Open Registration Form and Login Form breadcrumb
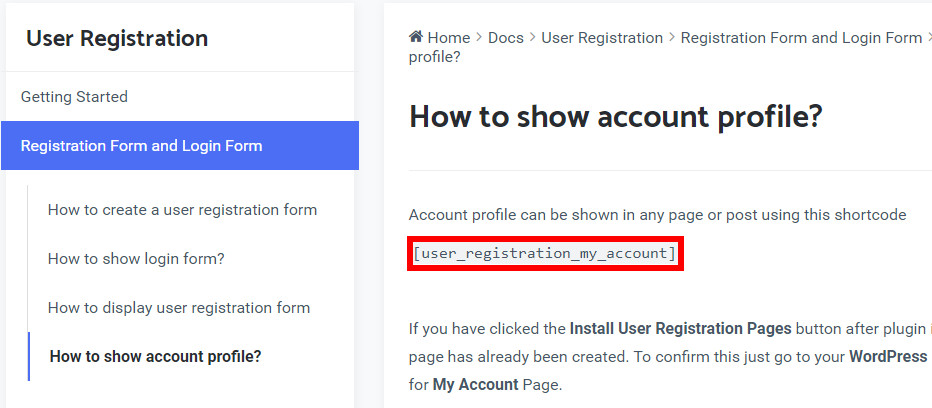The height and width of the screenshot is (408, 932). 801,38
